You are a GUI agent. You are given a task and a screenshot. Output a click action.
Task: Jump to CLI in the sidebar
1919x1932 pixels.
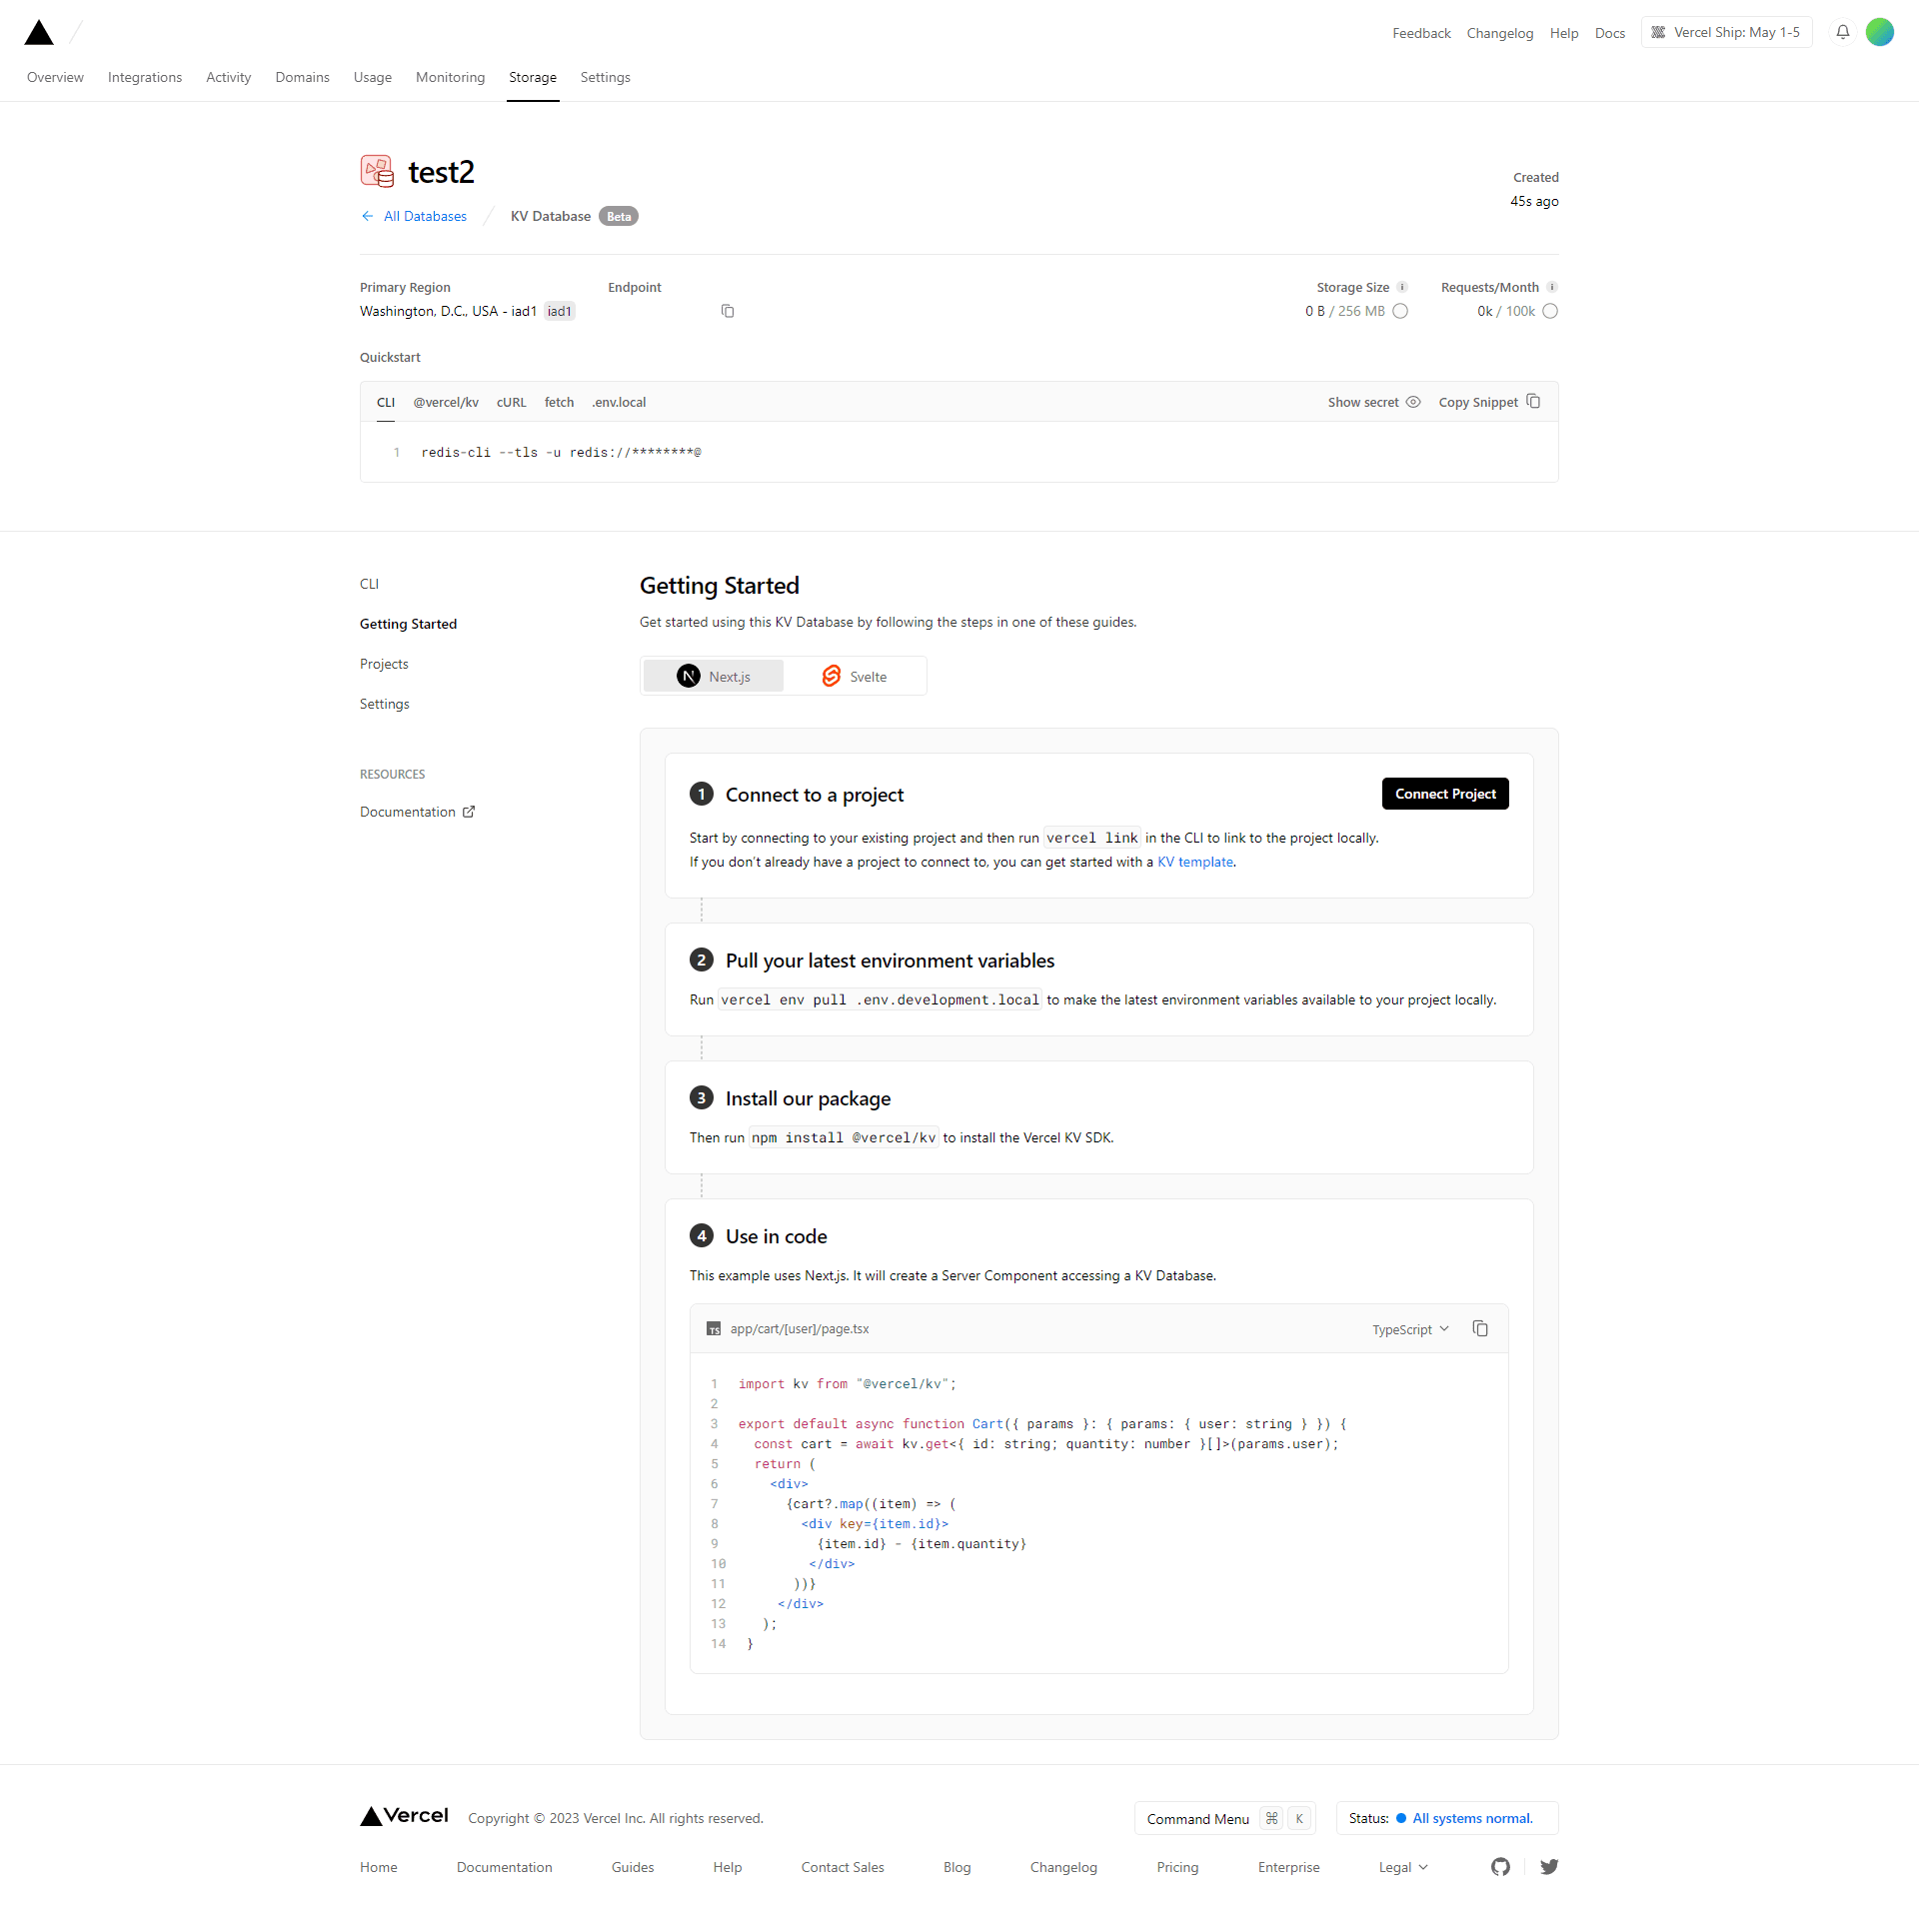(369, 584)
